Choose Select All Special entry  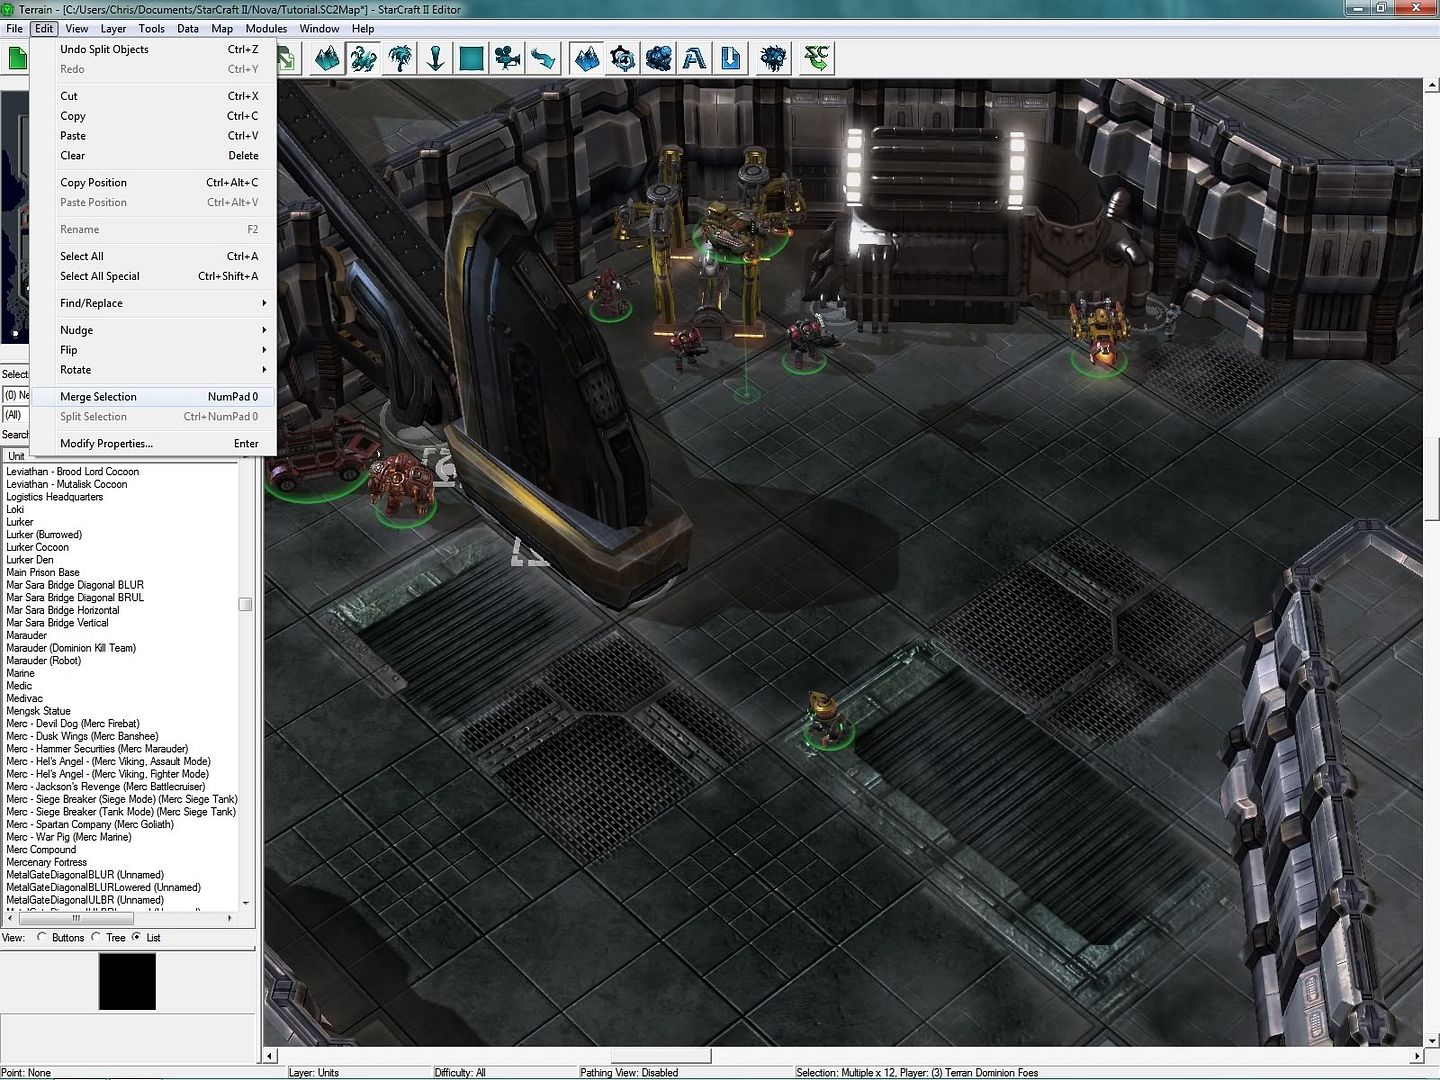[153, 276]
